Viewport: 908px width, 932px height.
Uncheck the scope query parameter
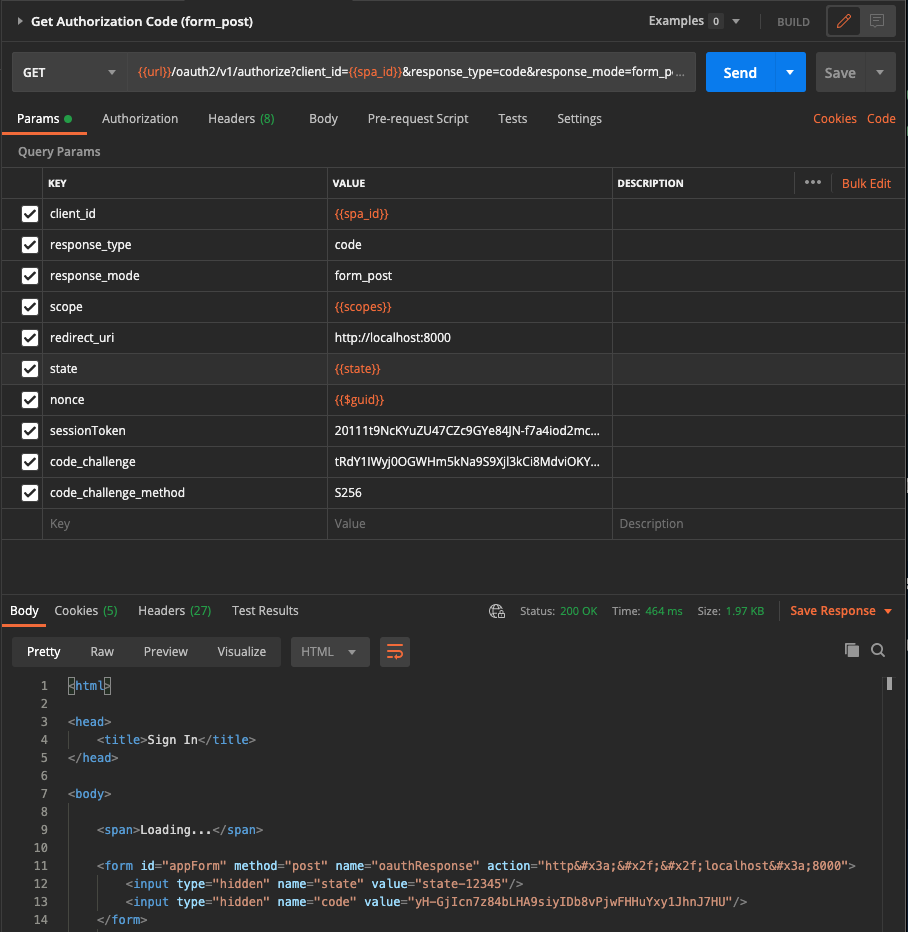[x=29, y=306]
